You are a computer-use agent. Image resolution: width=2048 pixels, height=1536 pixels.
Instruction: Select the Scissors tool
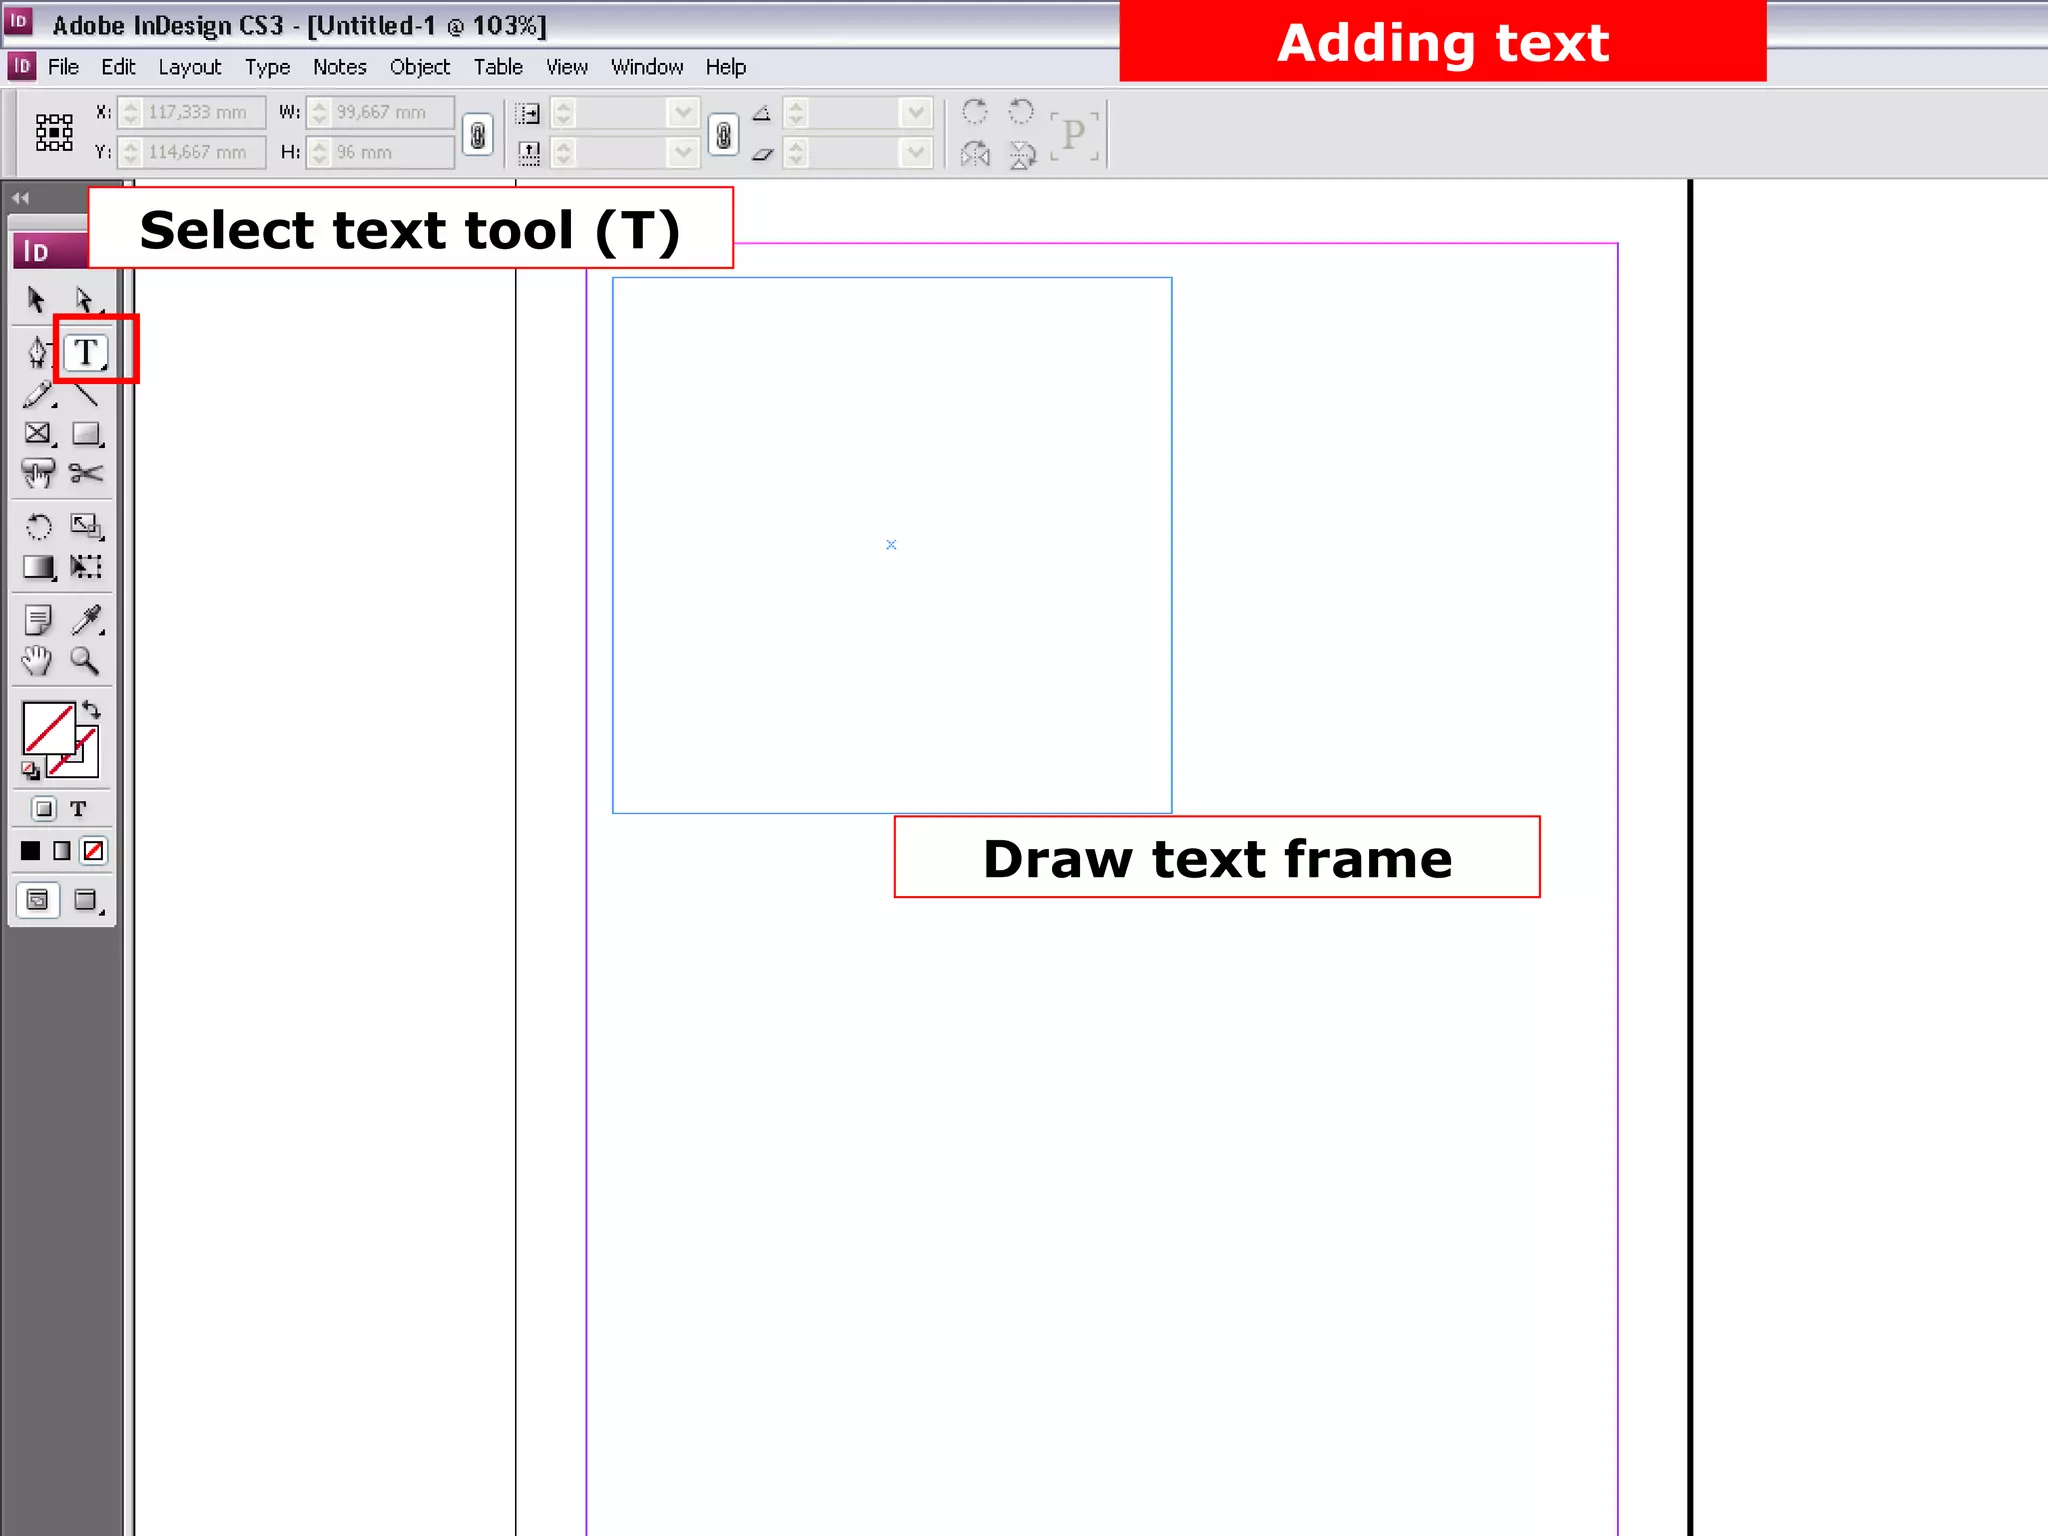(86, 473)
